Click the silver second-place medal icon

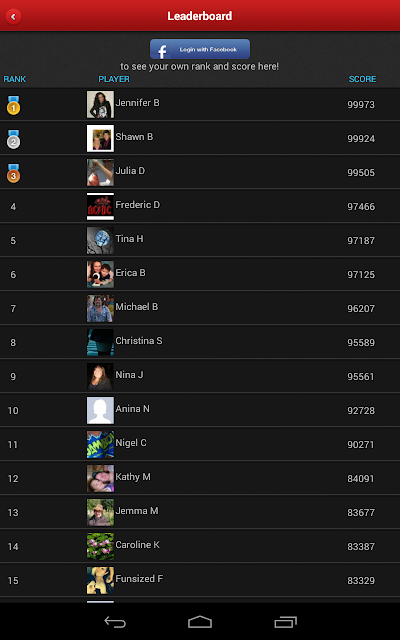13,139
